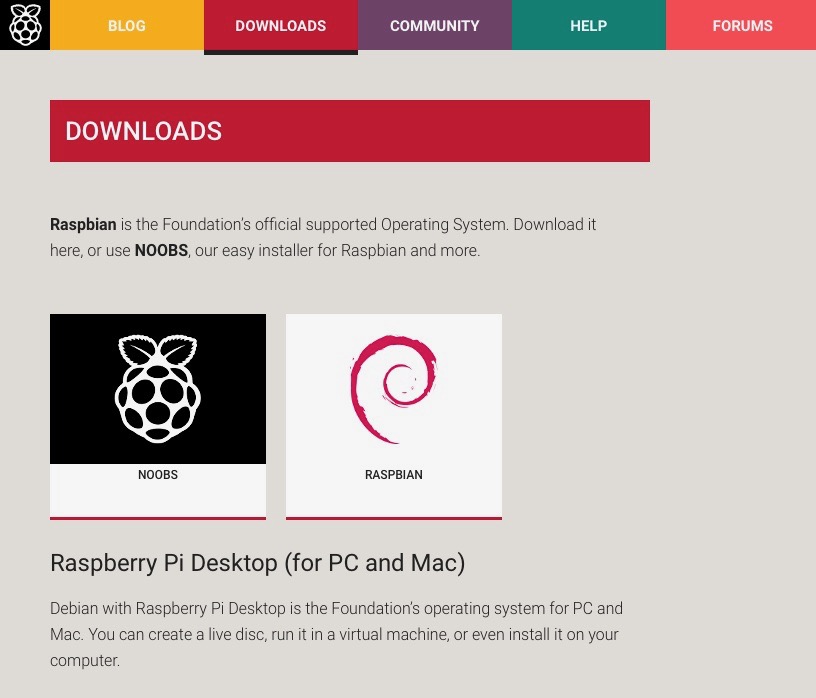The image size is (816, 698).
Task: Open the NOOBS download label link
Action: pos(158,475)
